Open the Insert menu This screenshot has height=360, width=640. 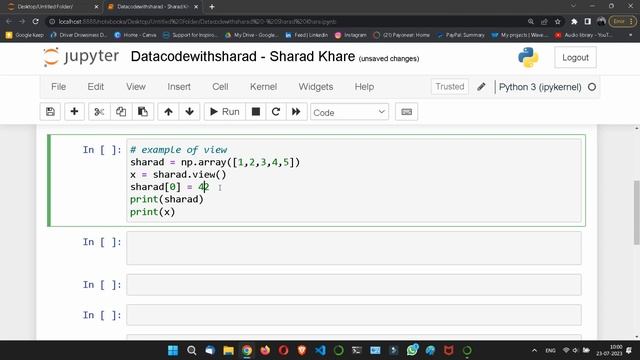[179, 87]
